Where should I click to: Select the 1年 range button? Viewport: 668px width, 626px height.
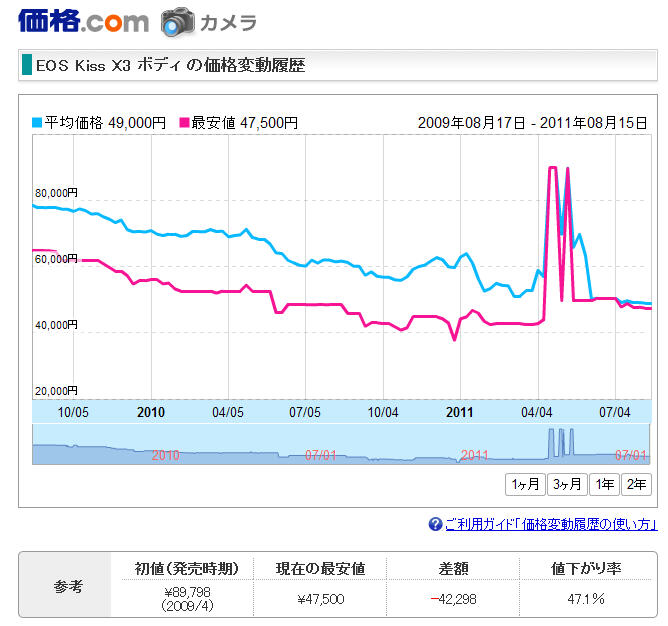click(x=605, y=485)
